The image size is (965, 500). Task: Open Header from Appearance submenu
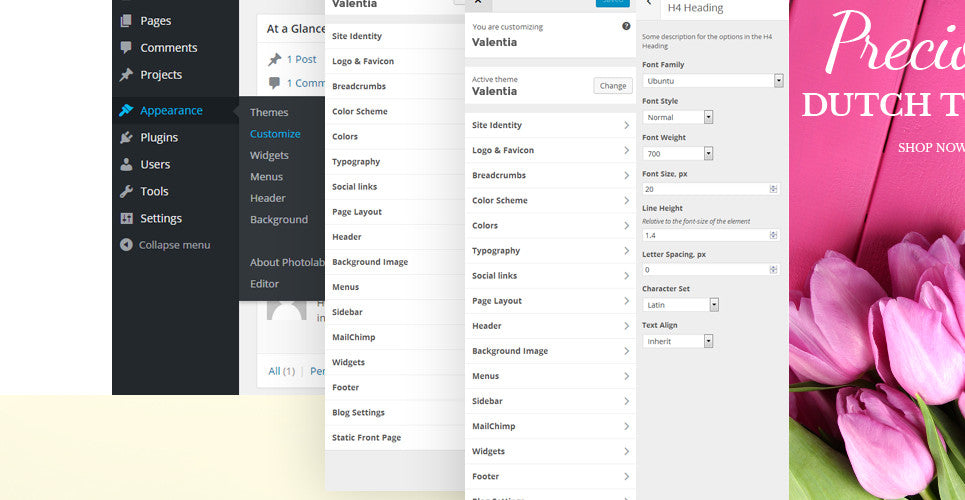click(268, 198)
